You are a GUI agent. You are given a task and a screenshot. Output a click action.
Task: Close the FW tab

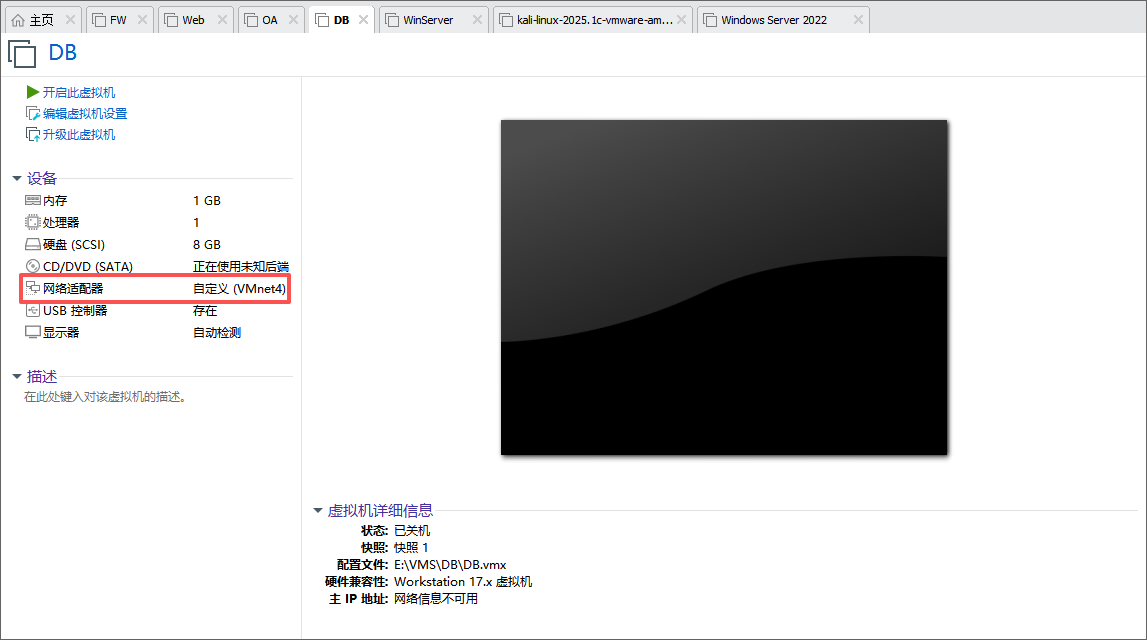click(x=143, y=20)
